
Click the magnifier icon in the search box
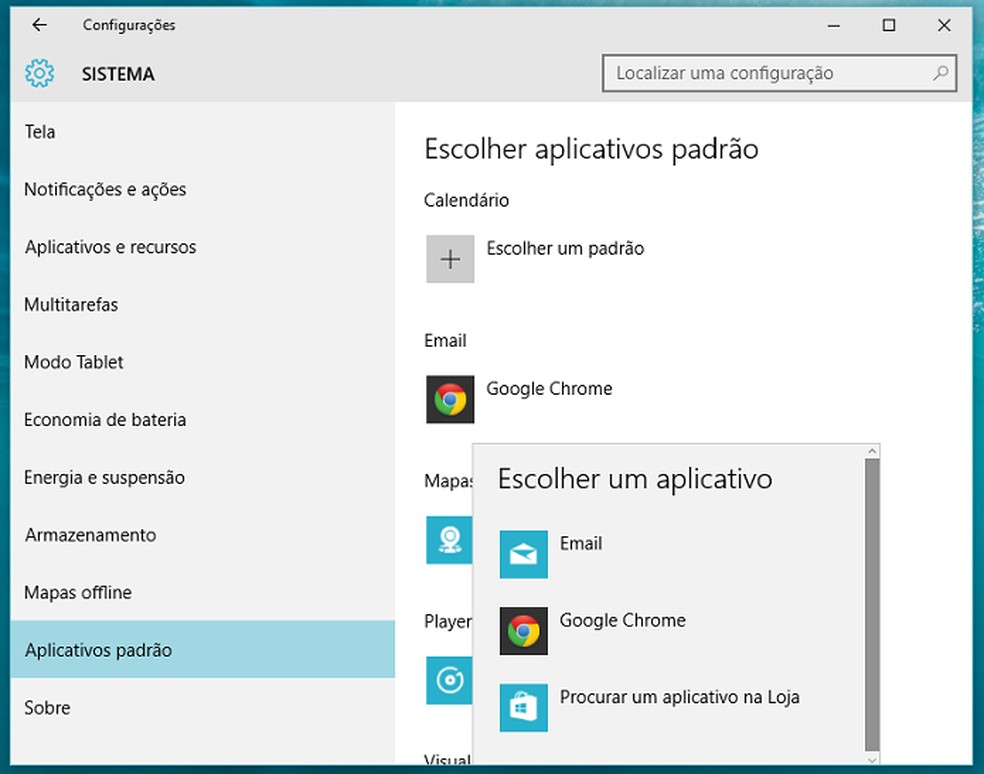click(940, 73)
